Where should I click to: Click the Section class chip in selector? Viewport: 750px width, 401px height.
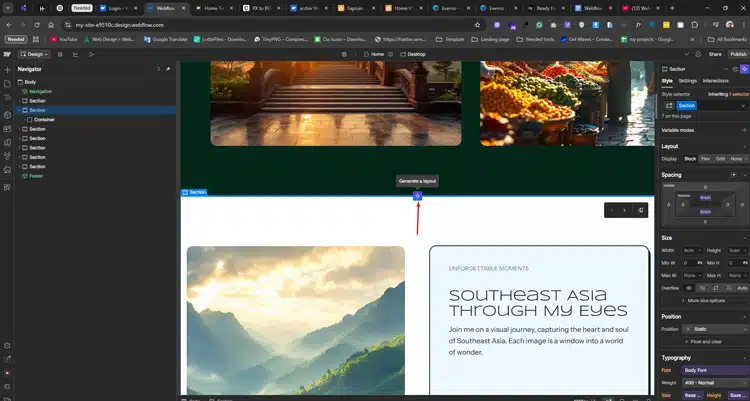686,105
